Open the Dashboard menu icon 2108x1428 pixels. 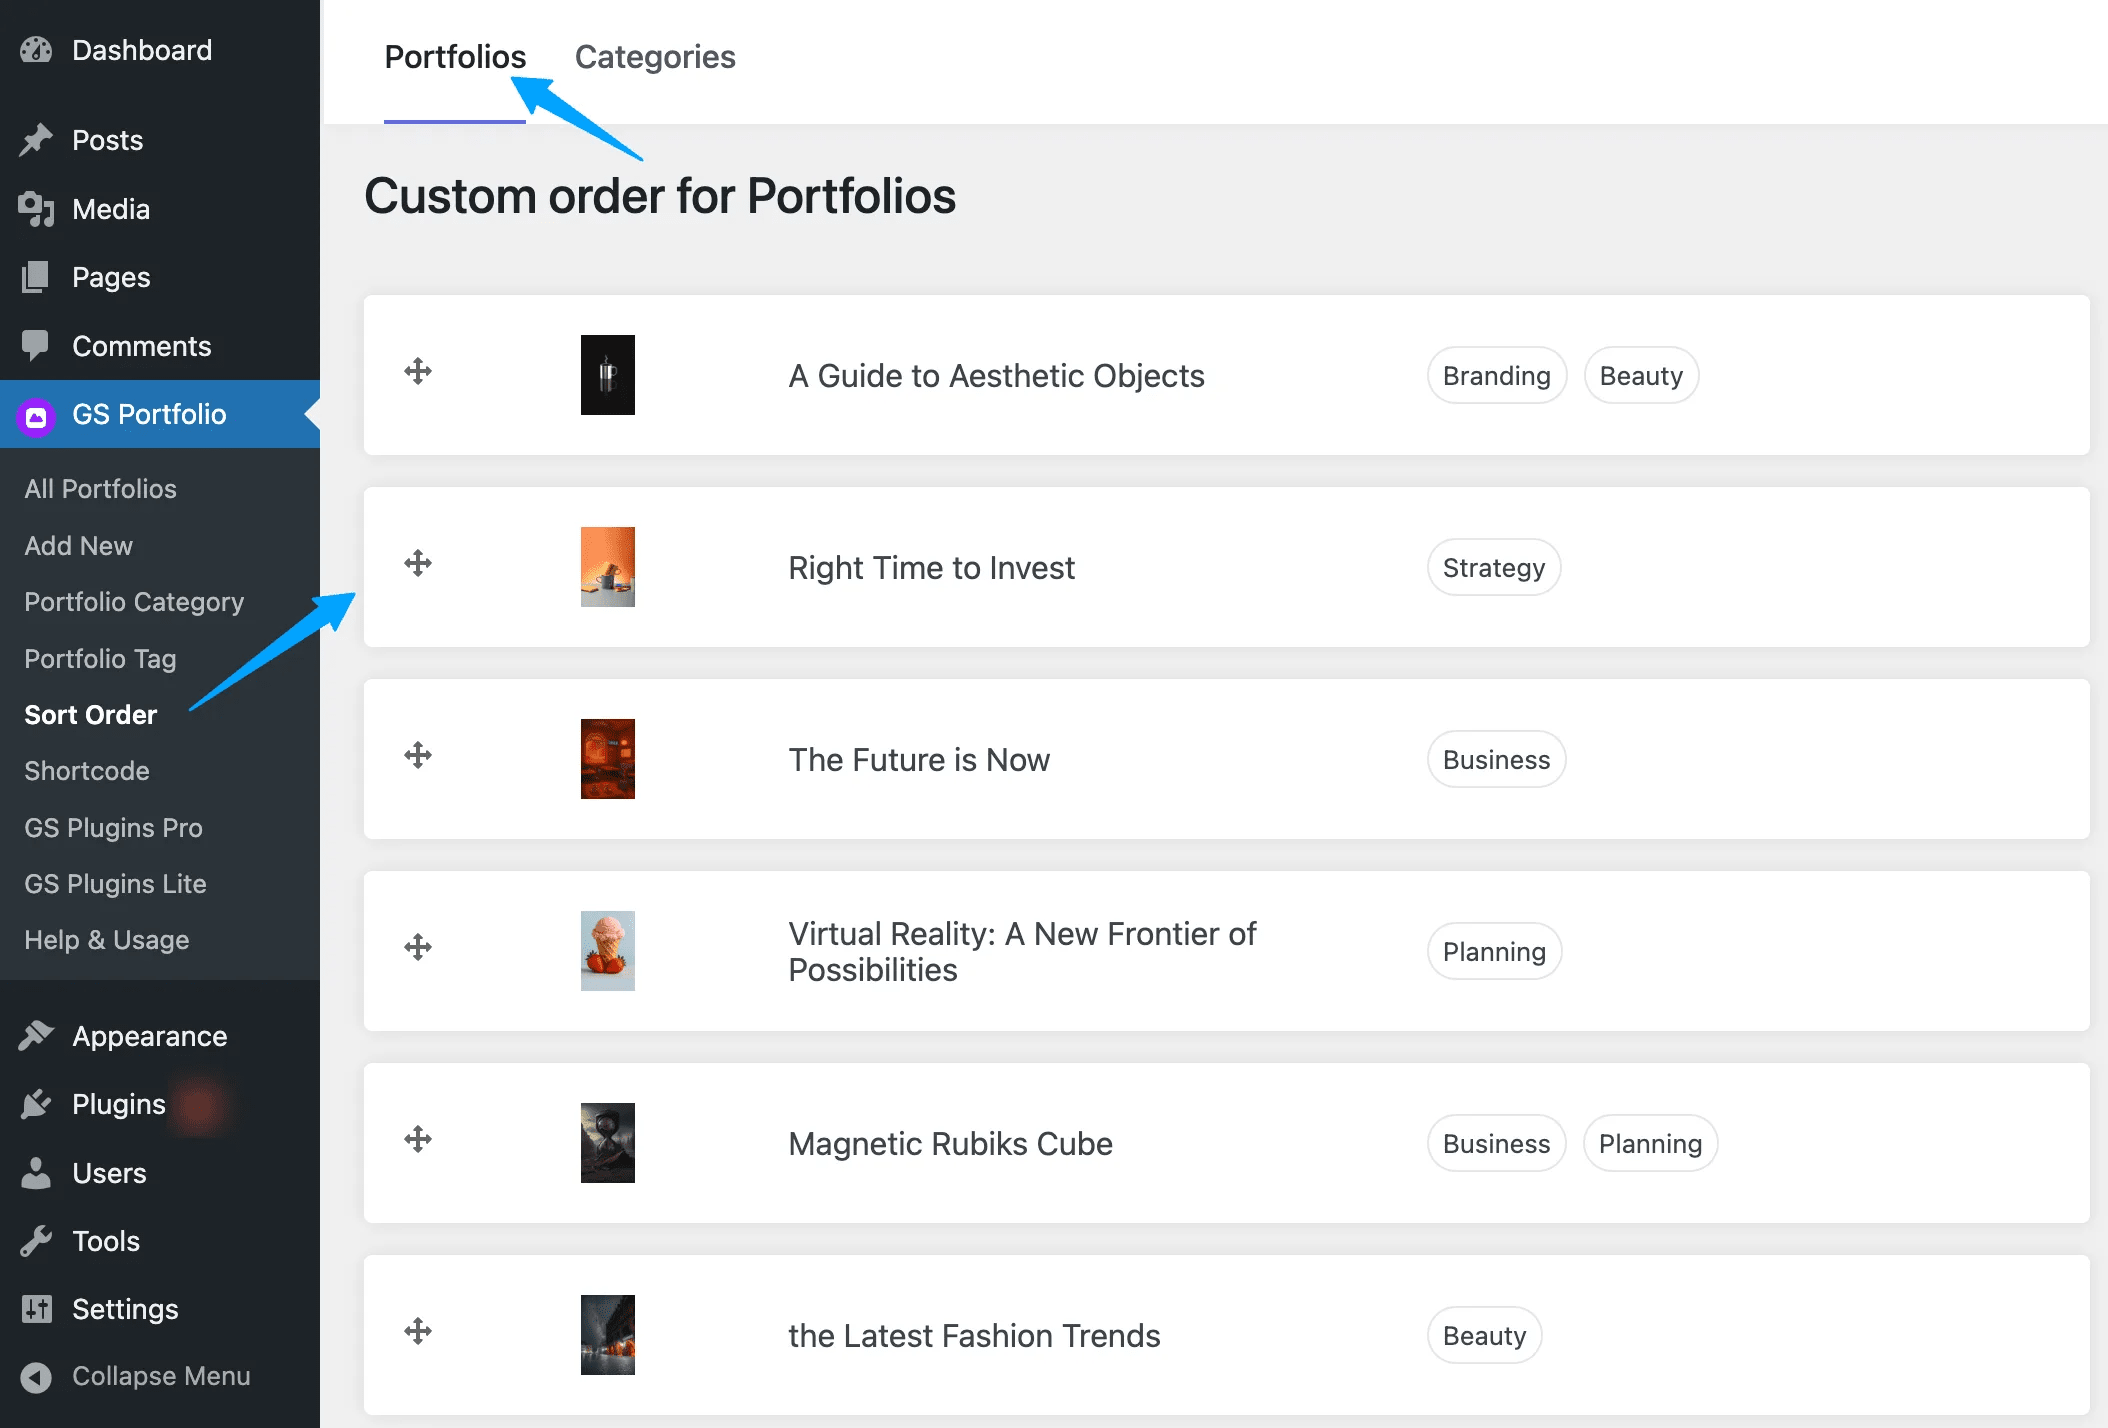click(x=36, y=49)
